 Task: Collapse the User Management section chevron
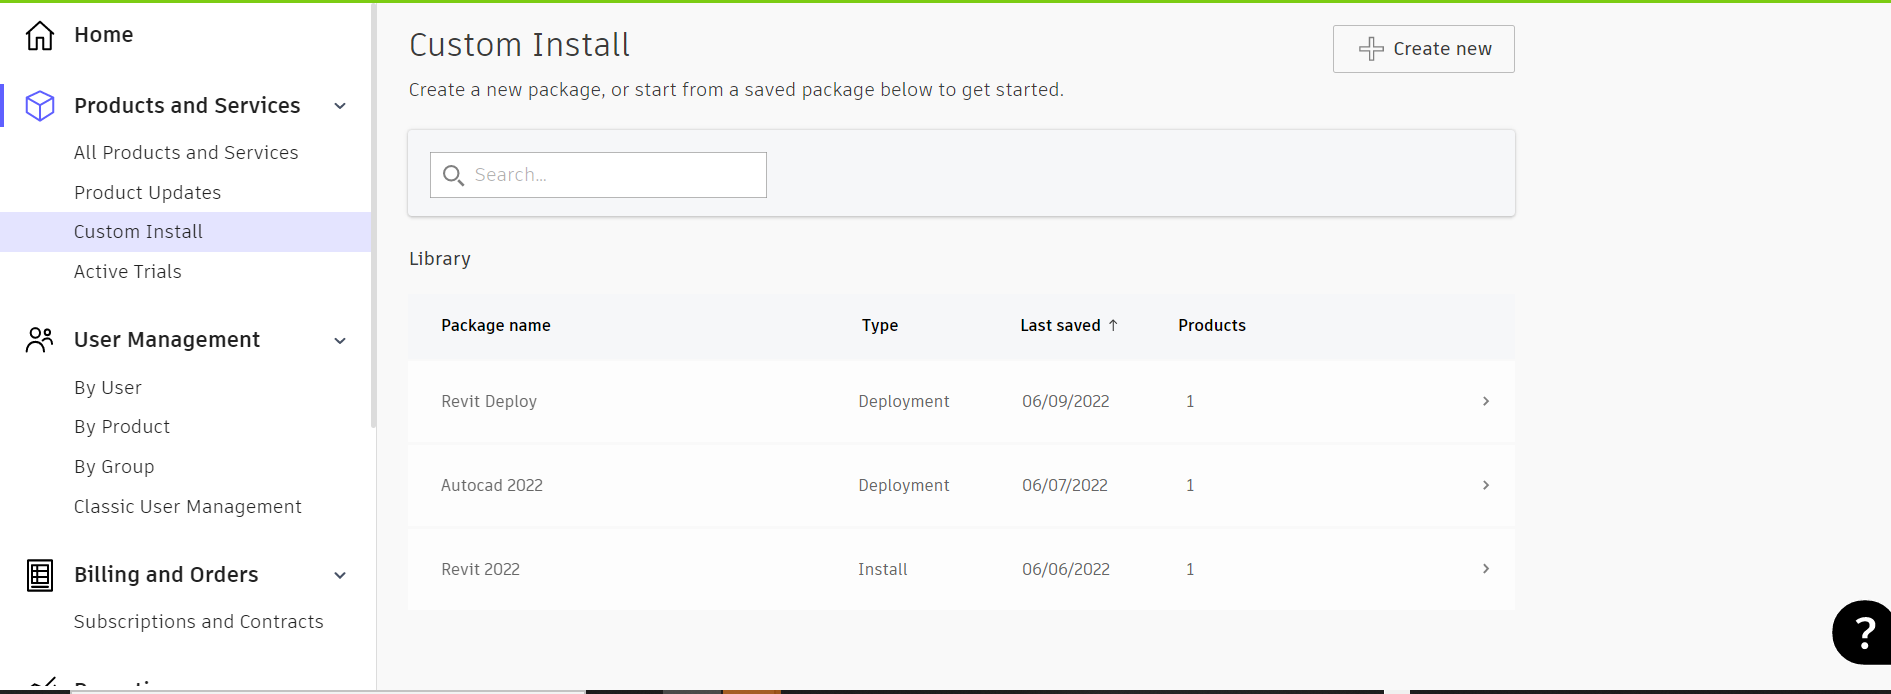[340, 341]
